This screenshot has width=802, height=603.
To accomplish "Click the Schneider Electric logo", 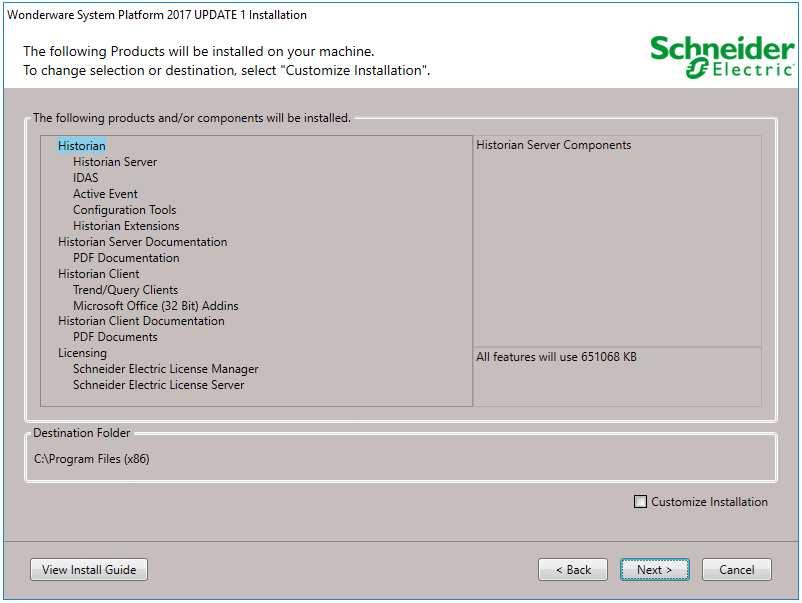I will coord(722,56).
